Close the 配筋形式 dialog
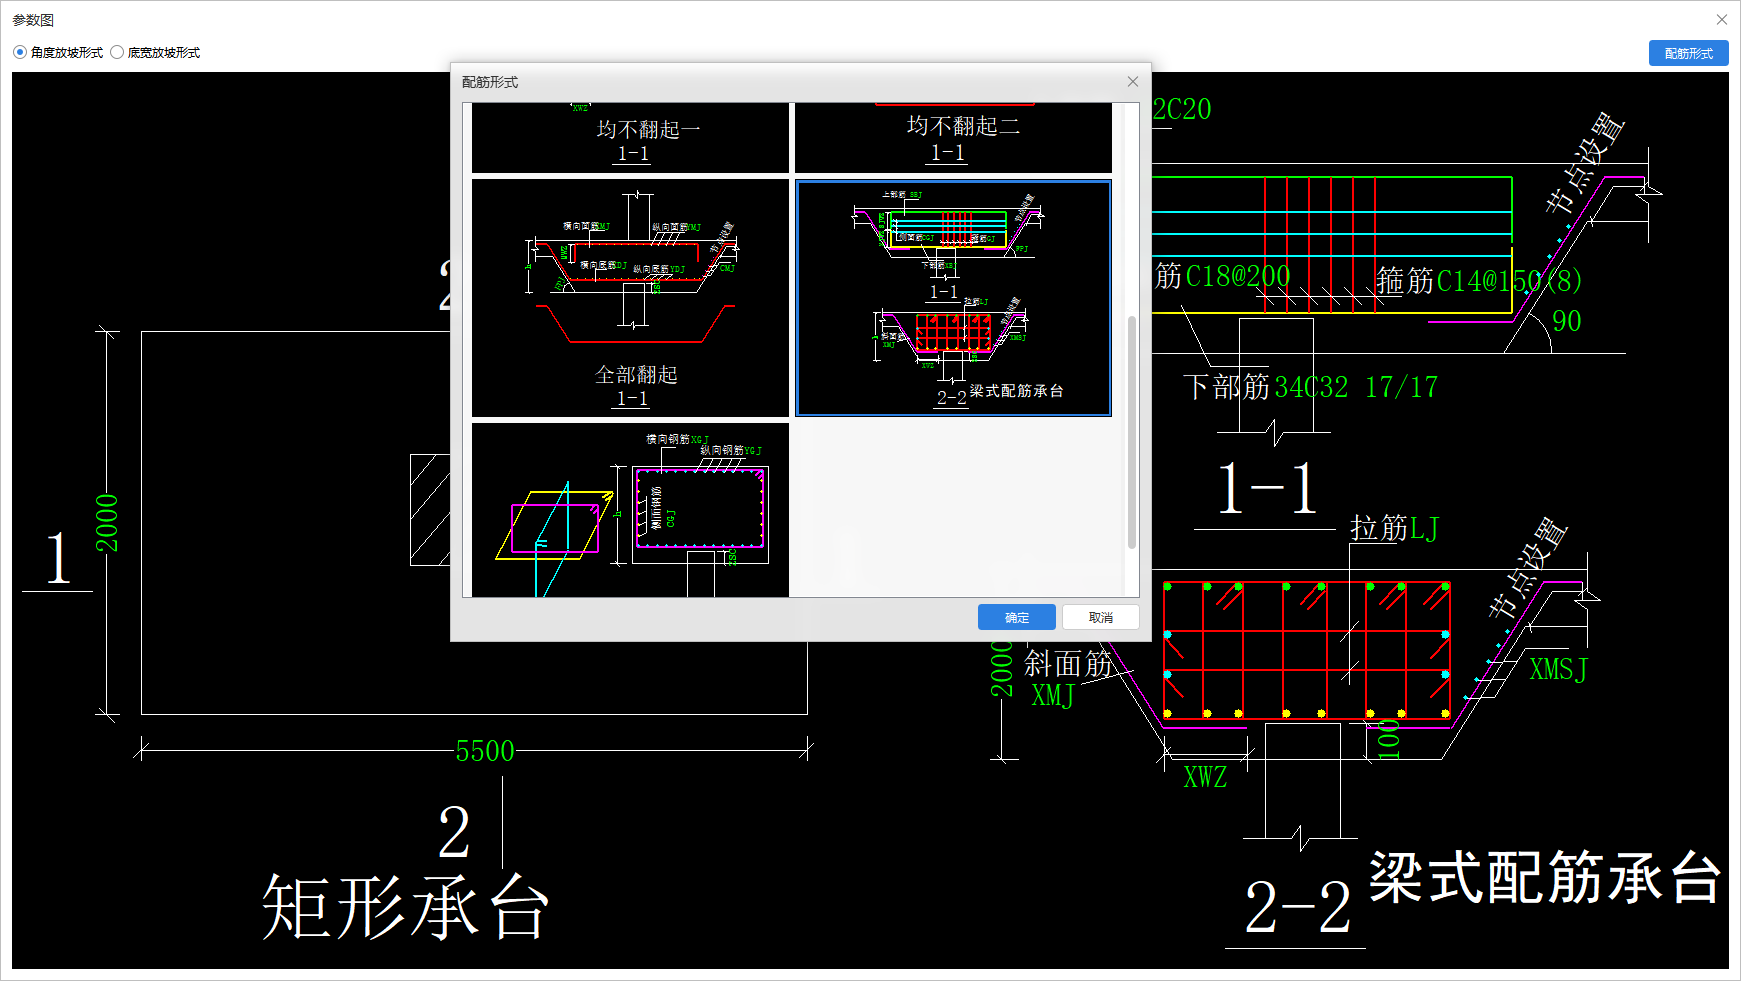 (x=1133, y=82)
